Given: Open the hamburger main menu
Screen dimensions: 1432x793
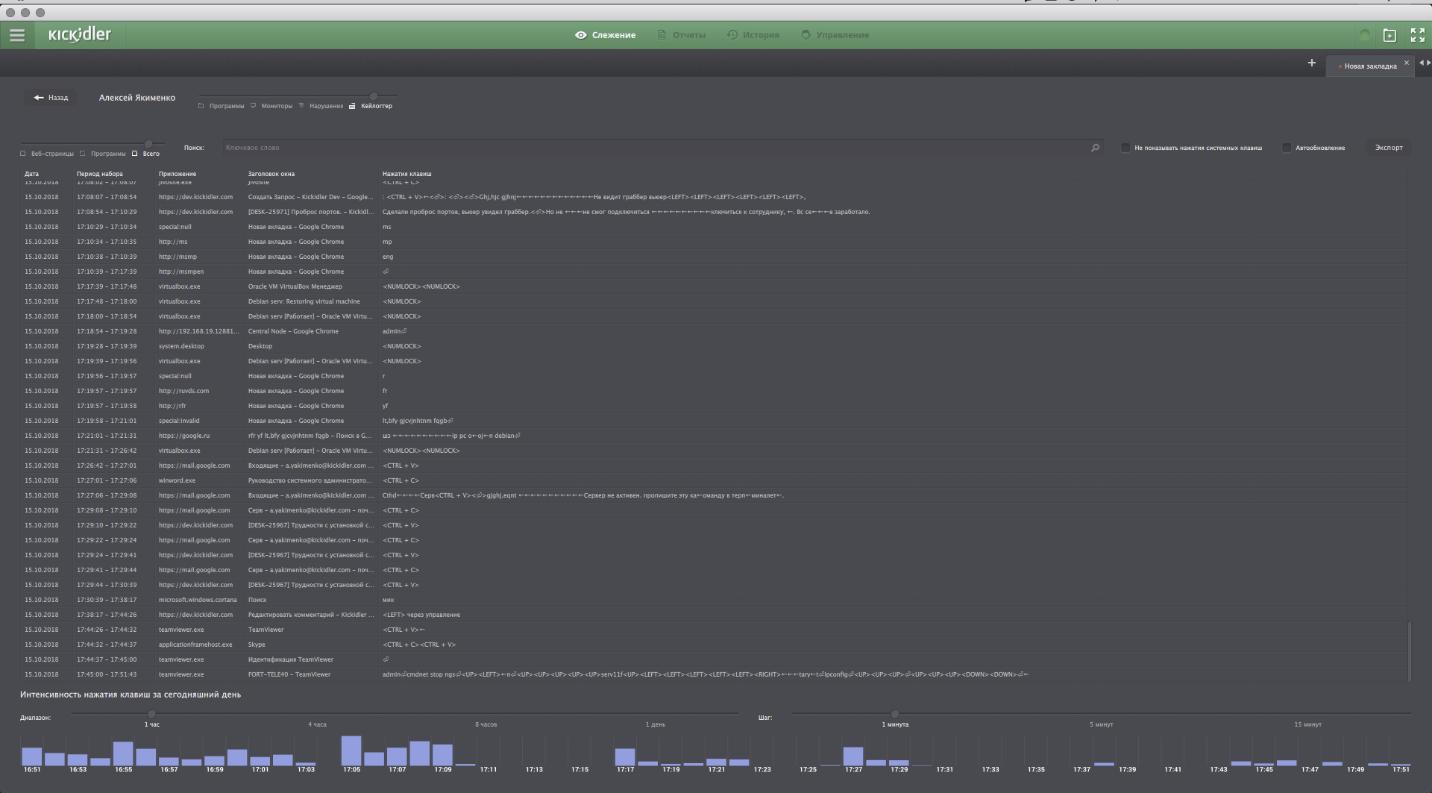Looking at the screenshot, I should pos(16,35).
